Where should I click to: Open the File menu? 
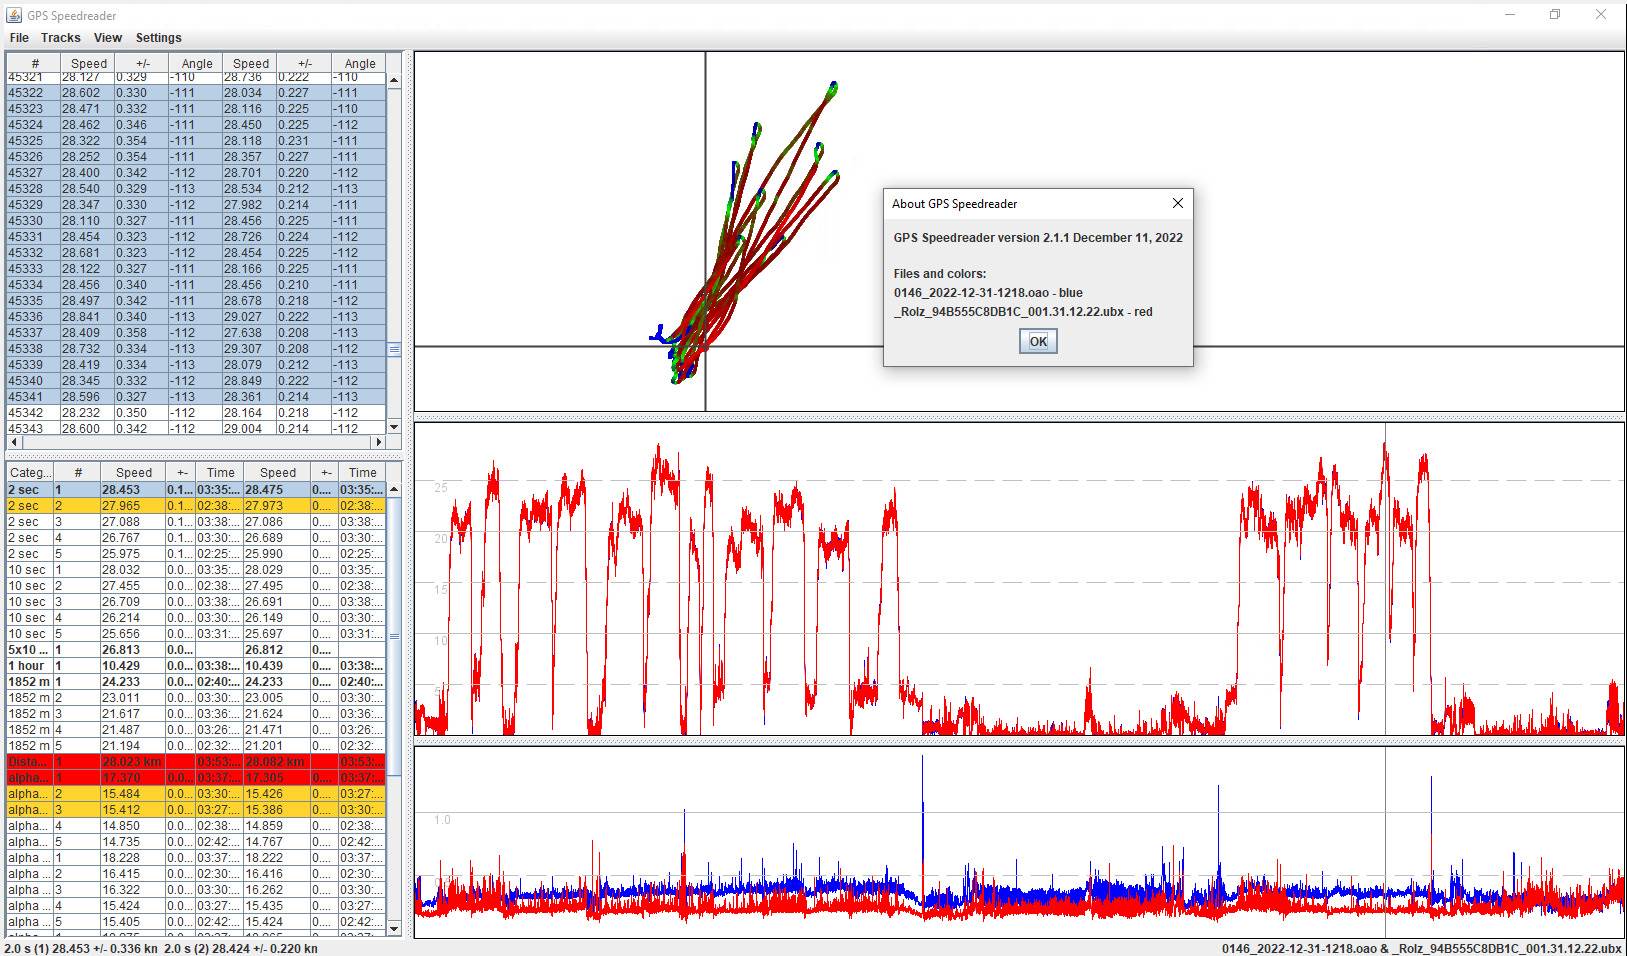(19, 38)
